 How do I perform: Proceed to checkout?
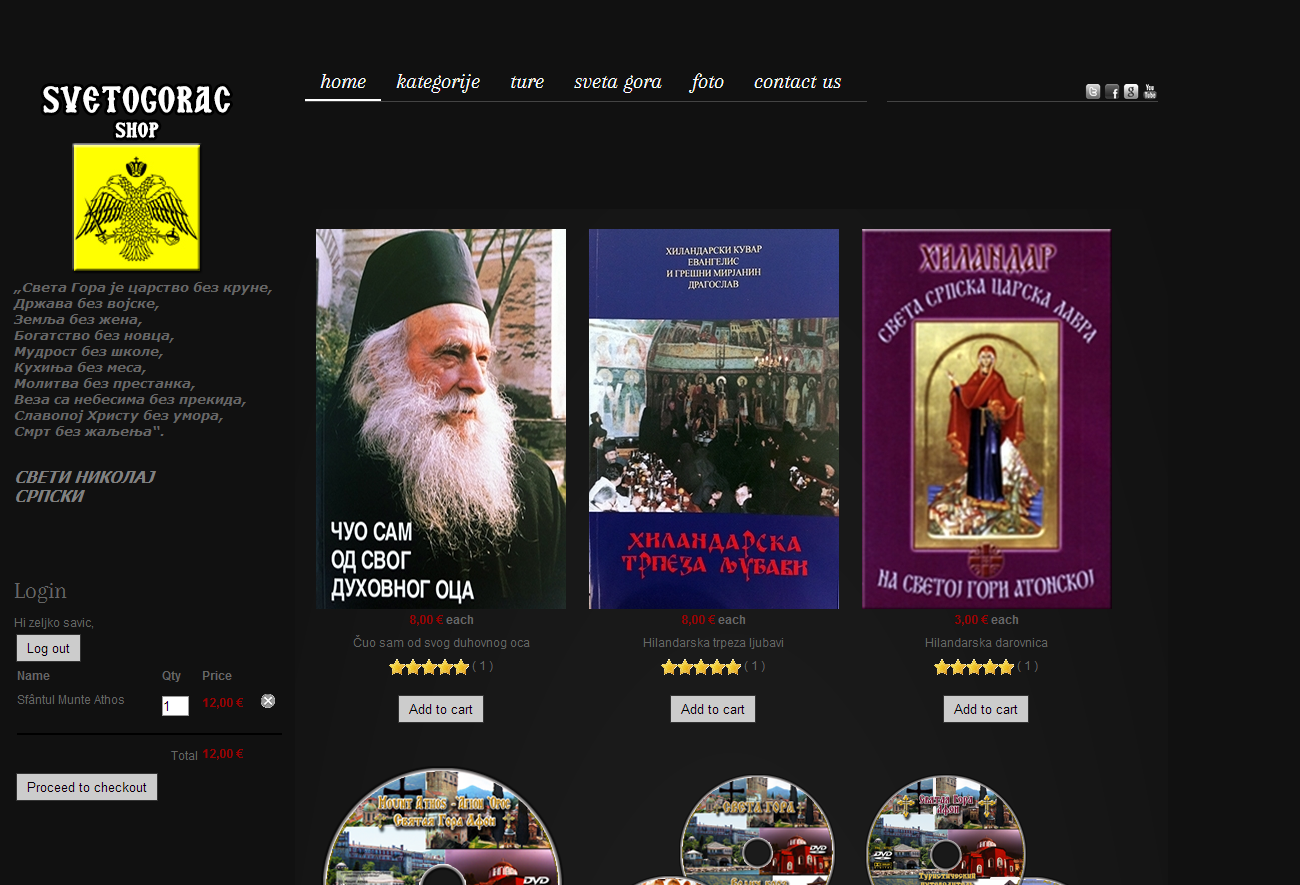(x=87, y=787)
